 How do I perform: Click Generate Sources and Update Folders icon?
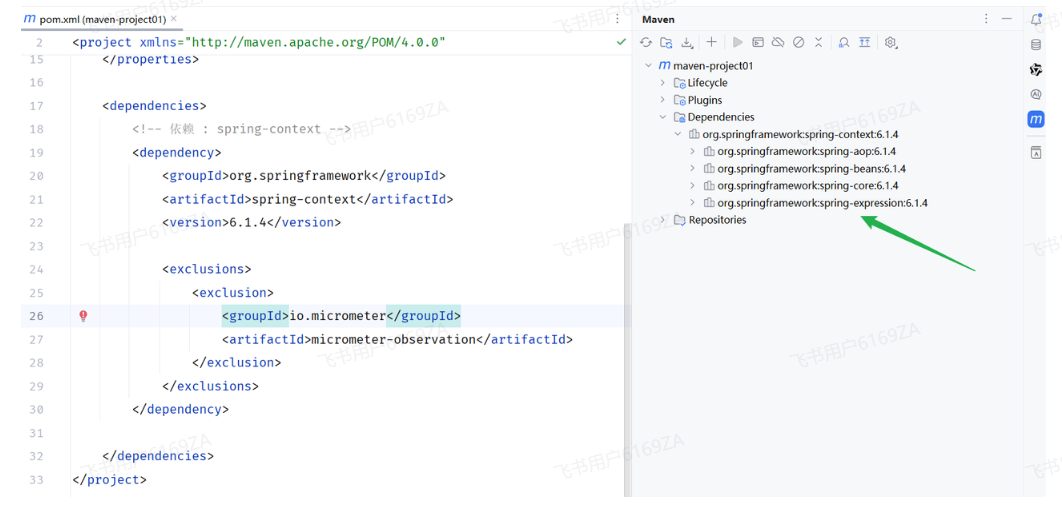click(x=666, y=43)
